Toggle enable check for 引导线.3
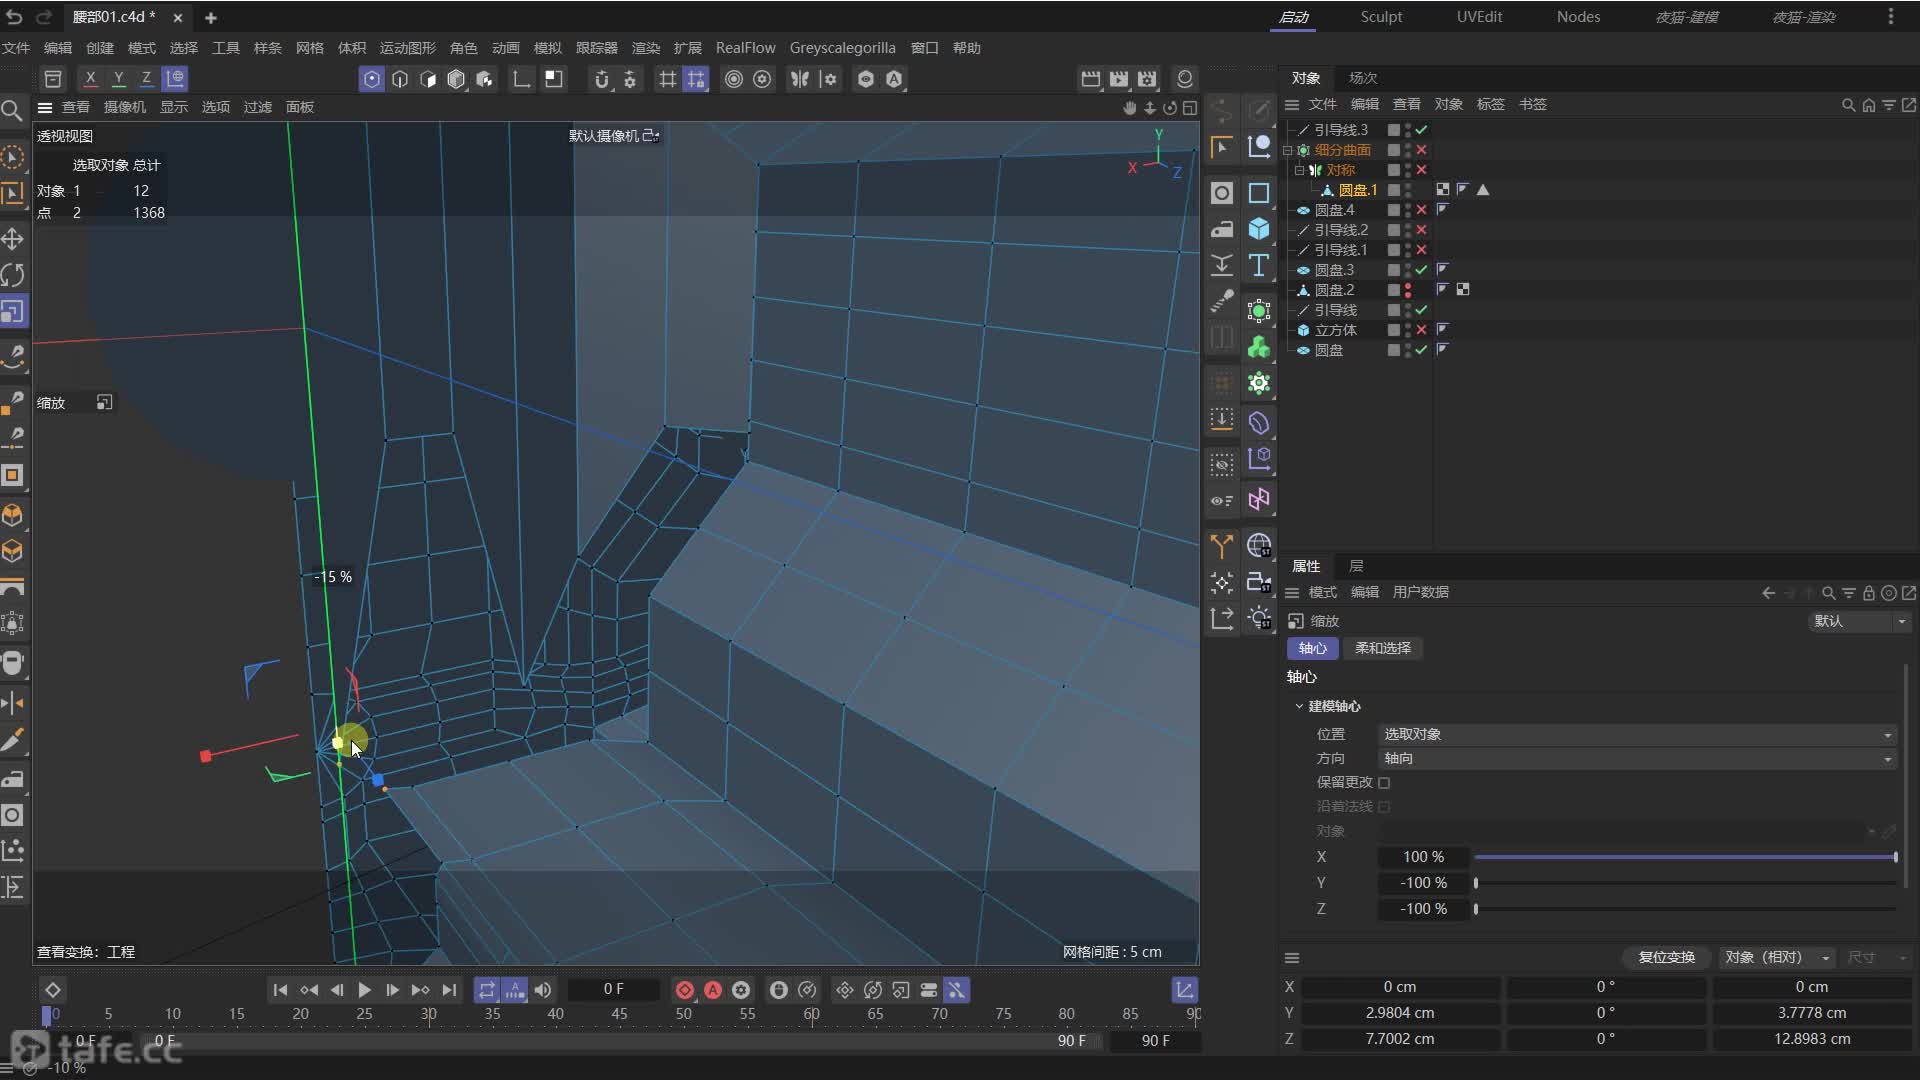 (1421, 130)
